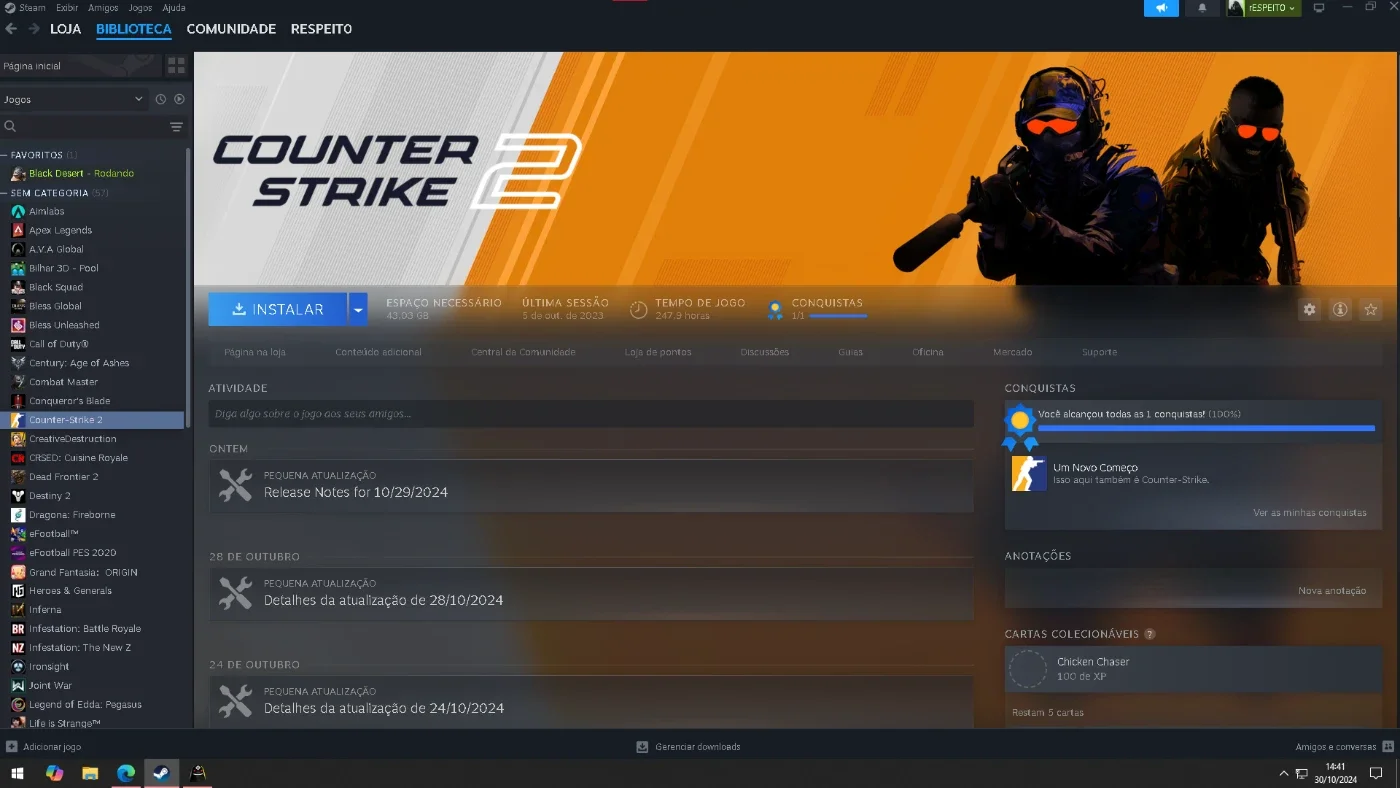The width and height of the screenshot is (1400, 788).
Task: Click the blue INSTALAR button
Action: click(278, 310)
